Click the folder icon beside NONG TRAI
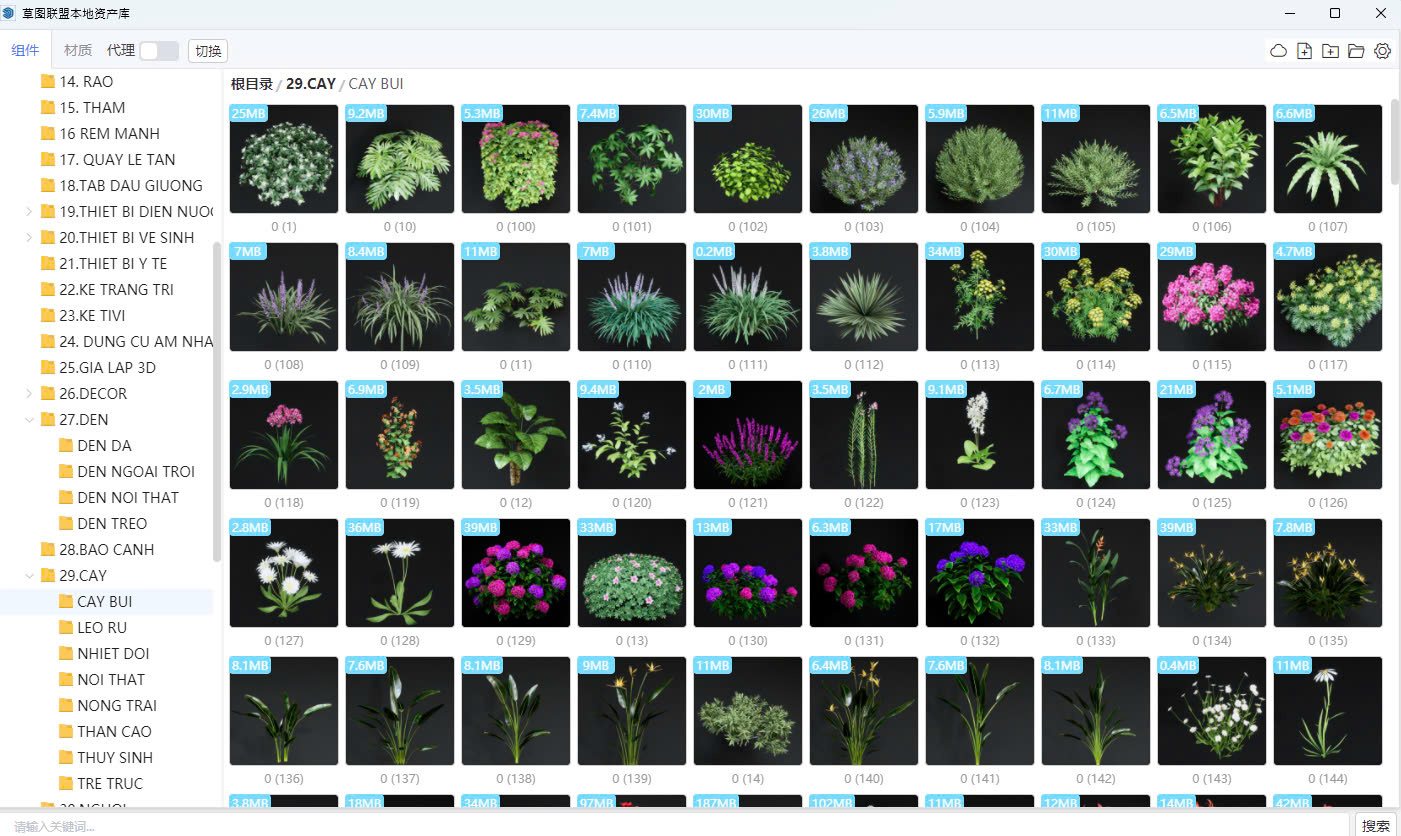This screenshot has height=836, width=1401. pyautogui.click(x=65, y=705)
